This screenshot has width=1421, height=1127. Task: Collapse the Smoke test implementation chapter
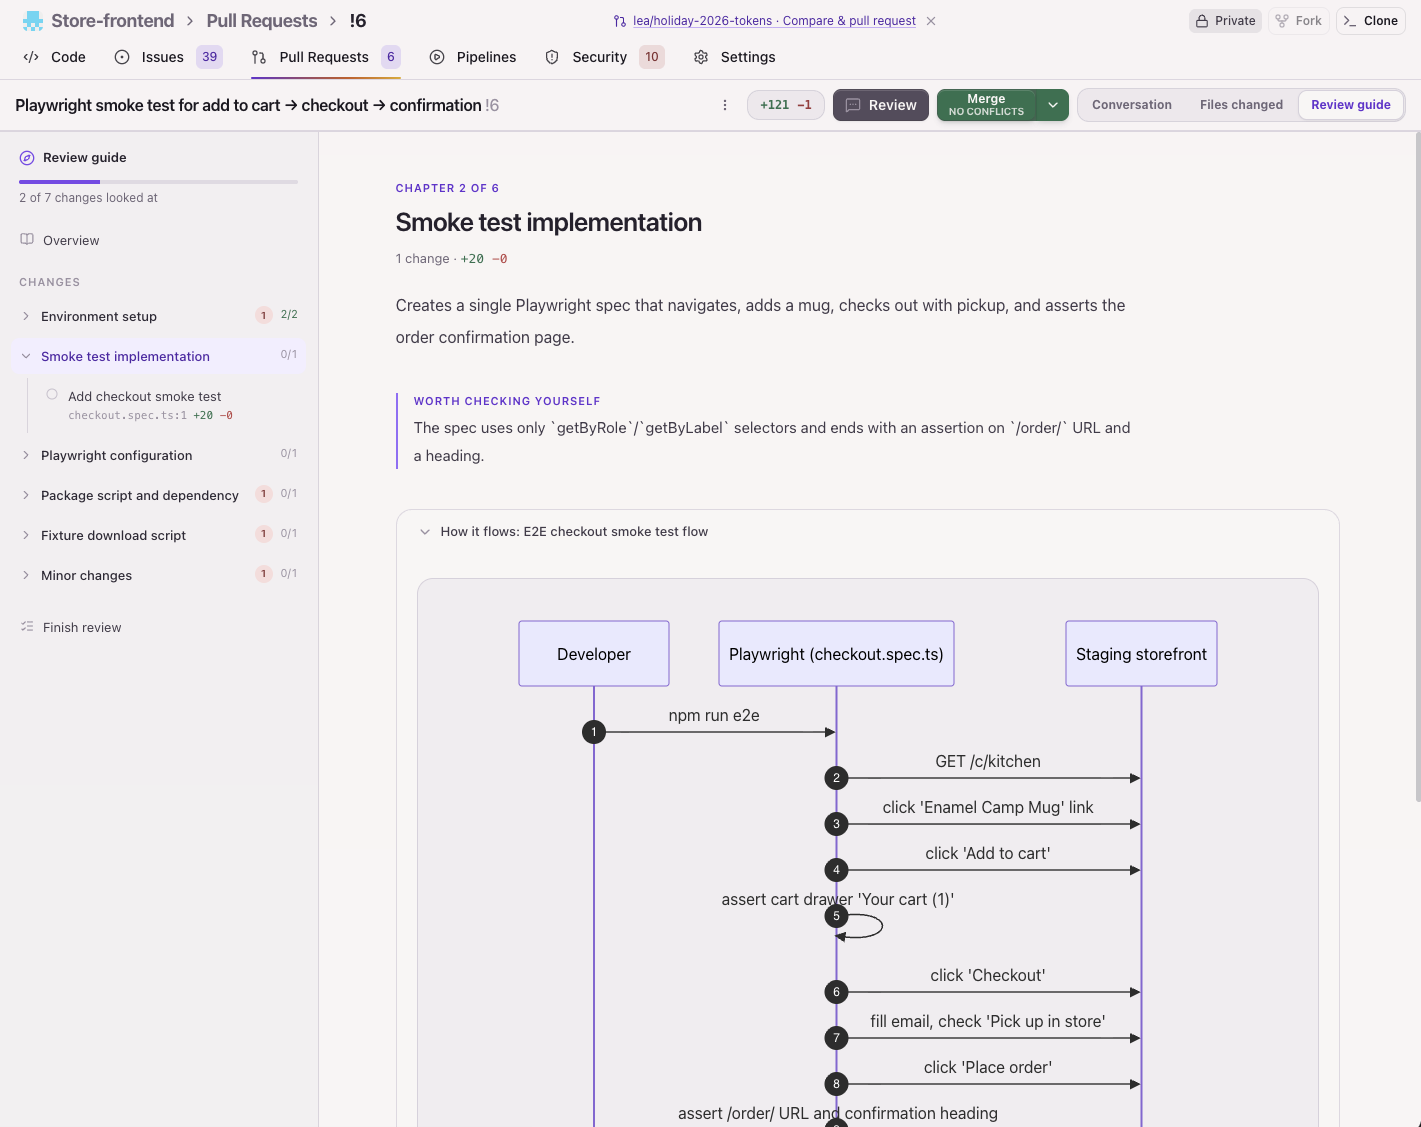point(26,356)
